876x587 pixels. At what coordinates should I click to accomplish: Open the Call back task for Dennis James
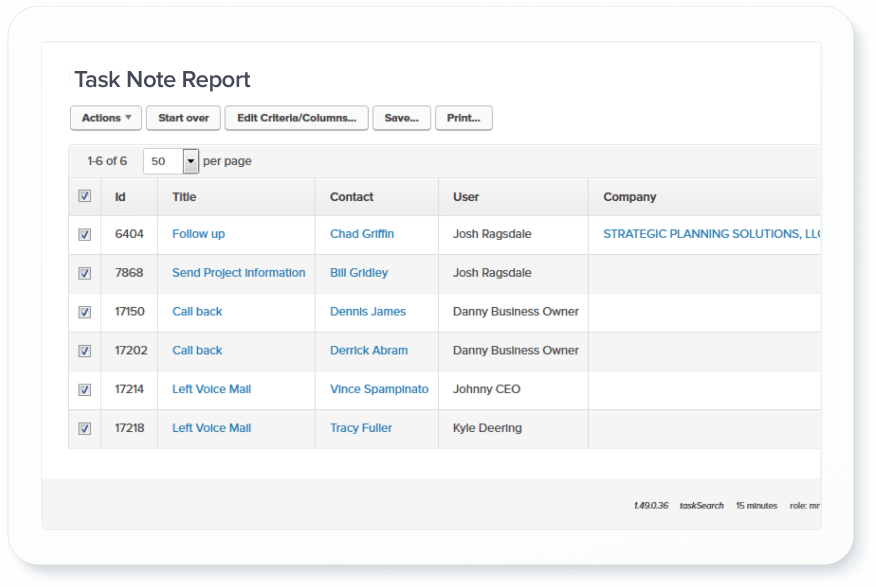tap(197, 311)
